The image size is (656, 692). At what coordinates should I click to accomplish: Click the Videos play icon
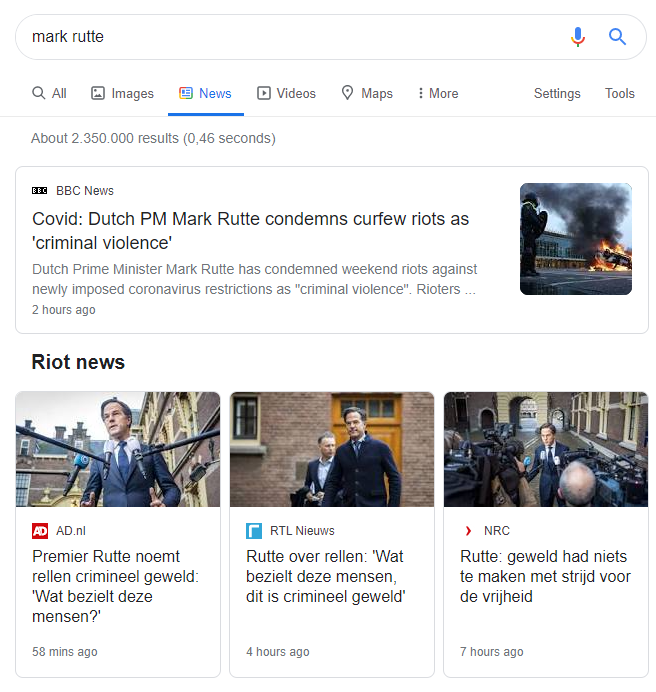(264, 93)
